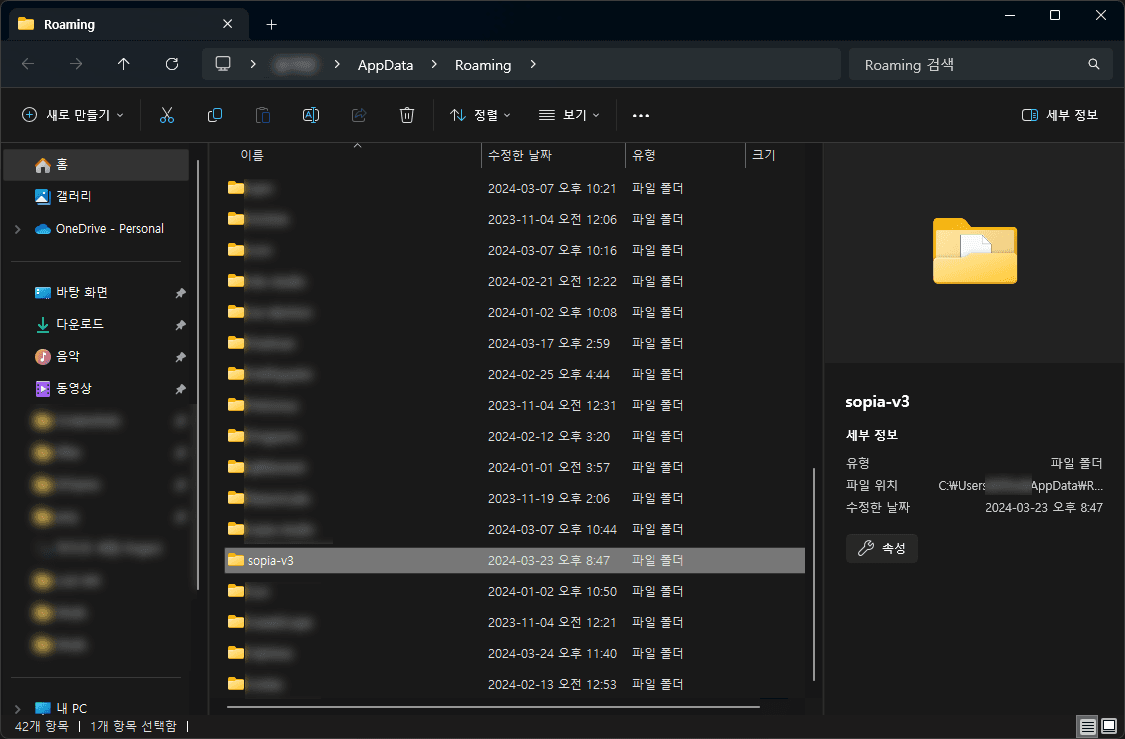Toggle the 세부 정보 details pane
Image resolution: width=1125 pixels, height=739 pixels.
click(x=1060, y=115)
